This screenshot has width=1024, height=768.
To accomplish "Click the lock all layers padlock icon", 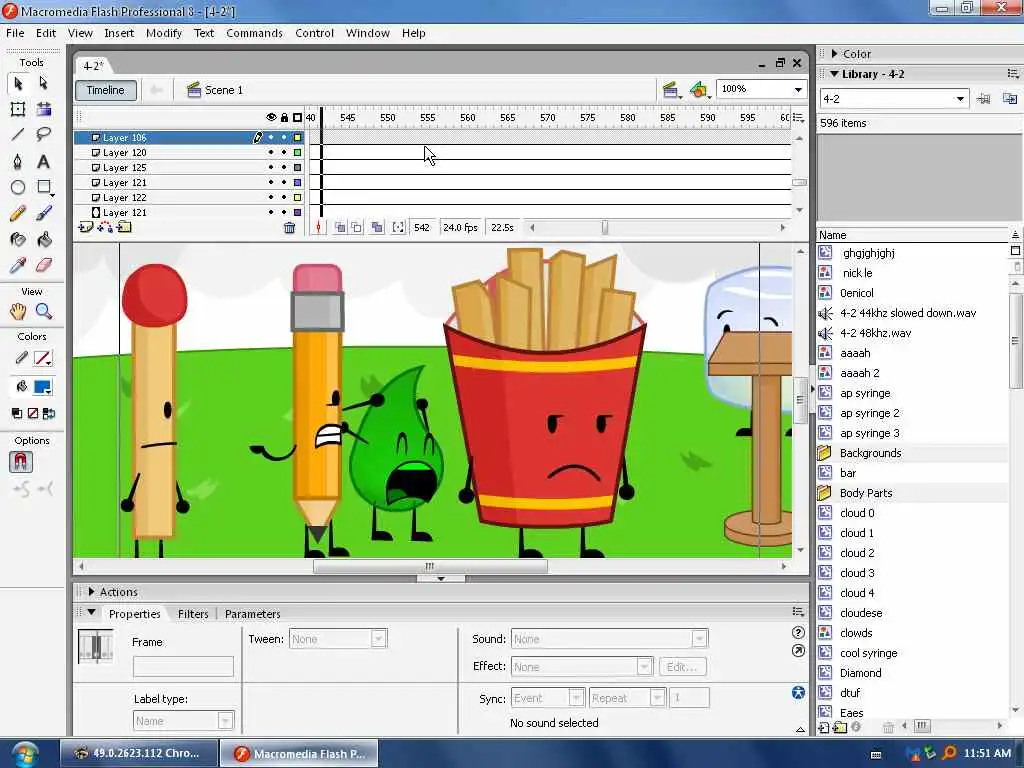I will pyautogui.click(x=284, y=118).
